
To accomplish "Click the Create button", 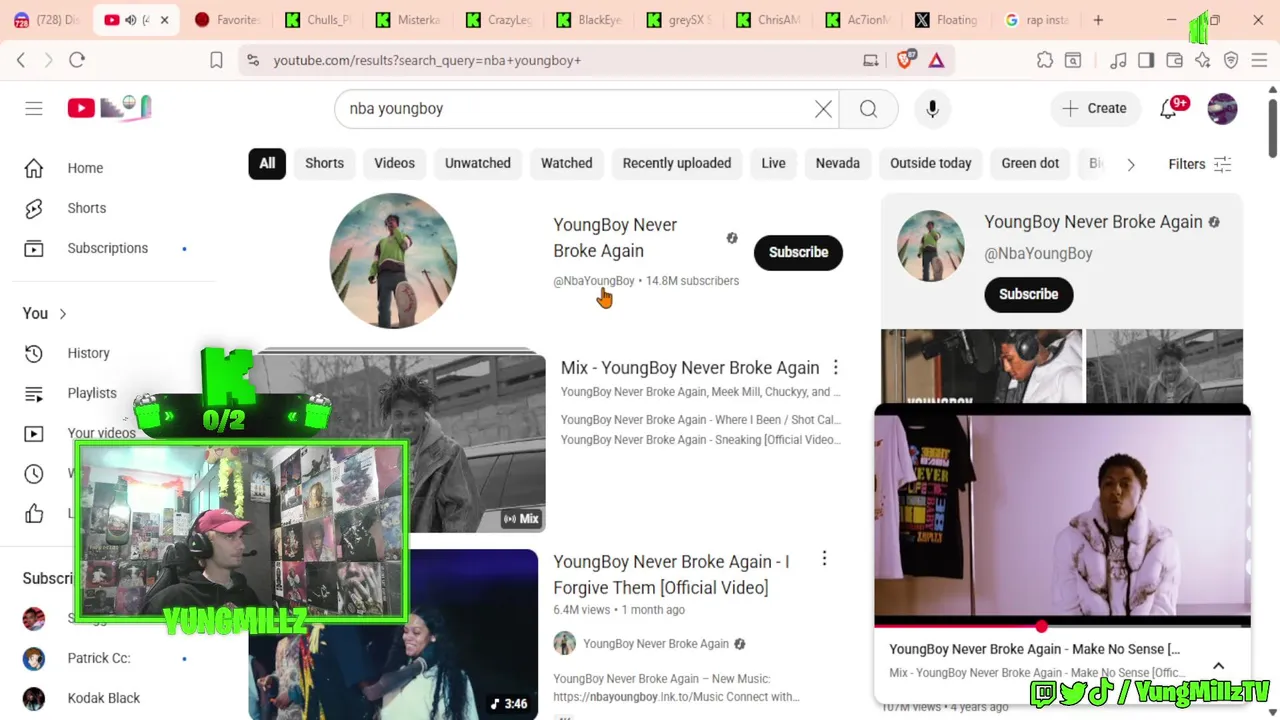I will tap(1094, 108).
